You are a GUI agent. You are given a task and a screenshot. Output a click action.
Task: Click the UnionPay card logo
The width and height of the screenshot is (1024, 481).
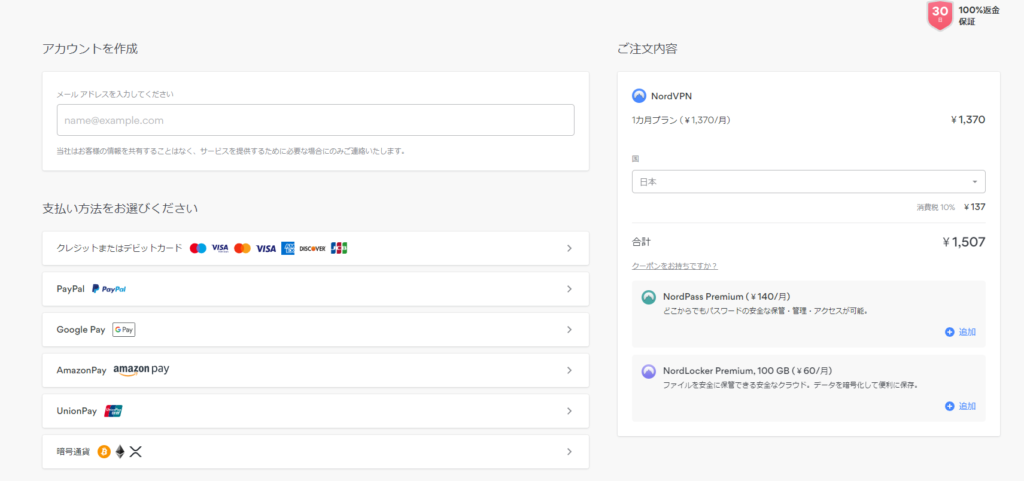[x=113, y=411]
